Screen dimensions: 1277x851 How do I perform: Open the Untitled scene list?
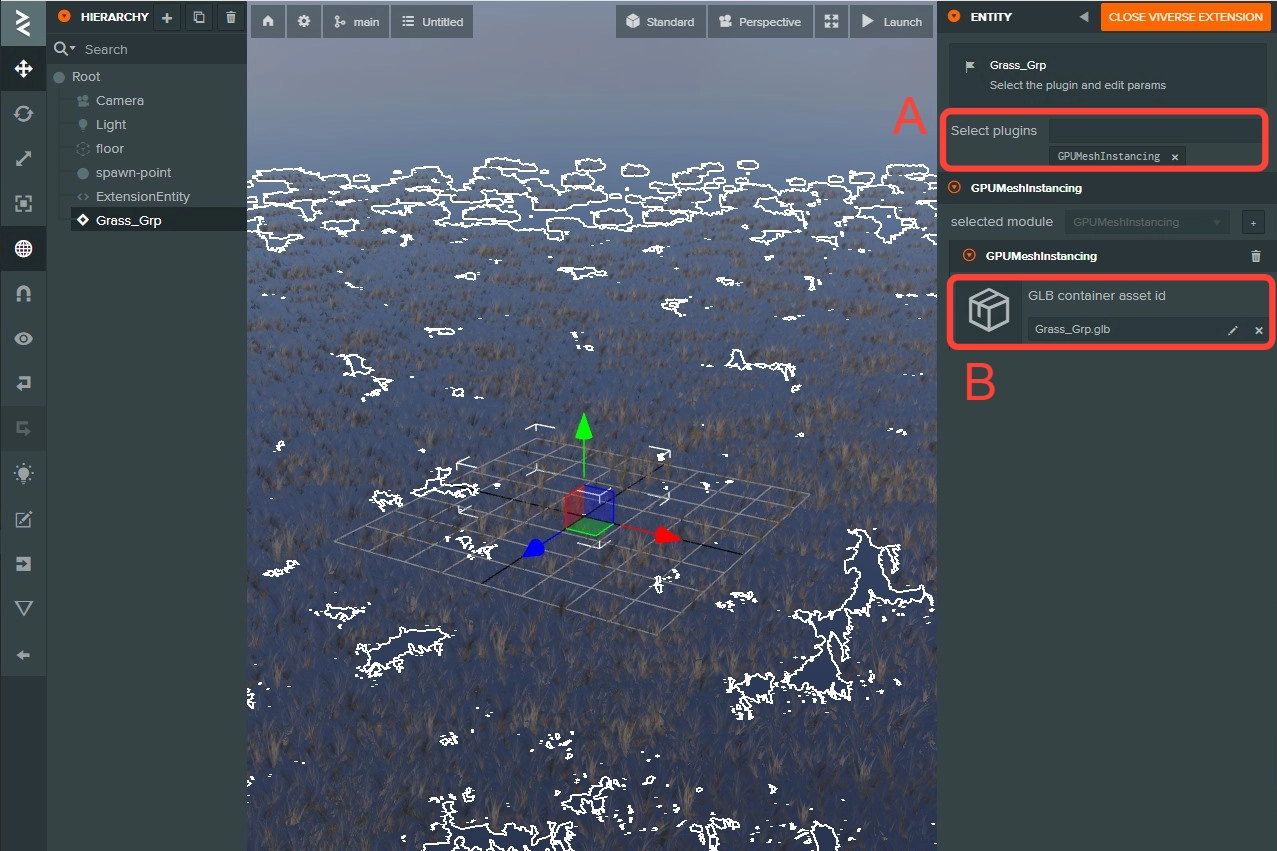point(432,21)
